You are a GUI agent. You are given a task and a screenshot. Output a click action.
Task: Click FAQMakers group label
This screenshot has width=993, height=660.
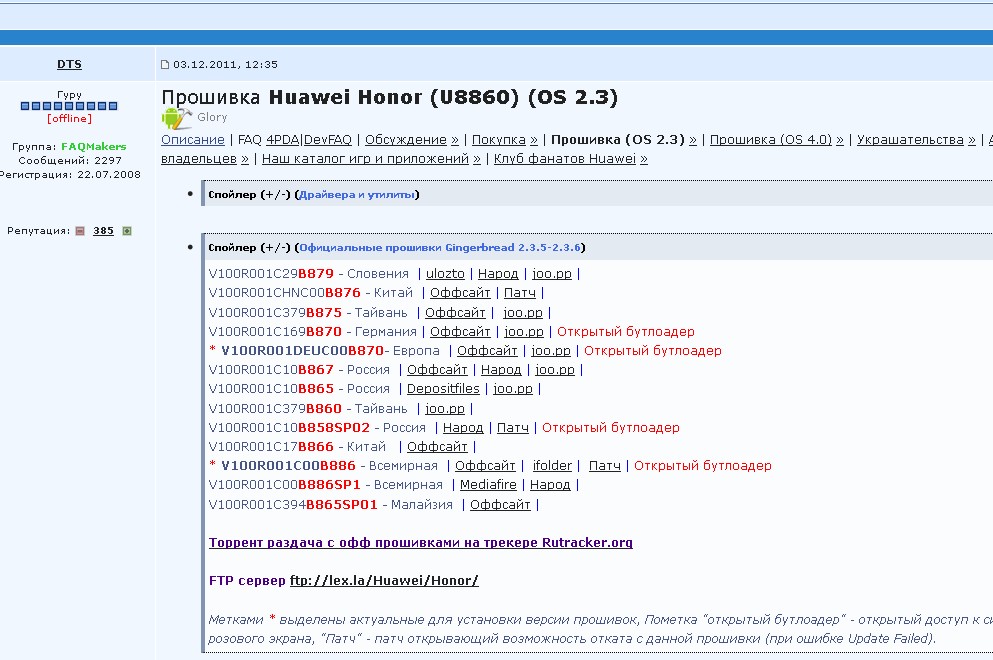[x=94, y=146]
